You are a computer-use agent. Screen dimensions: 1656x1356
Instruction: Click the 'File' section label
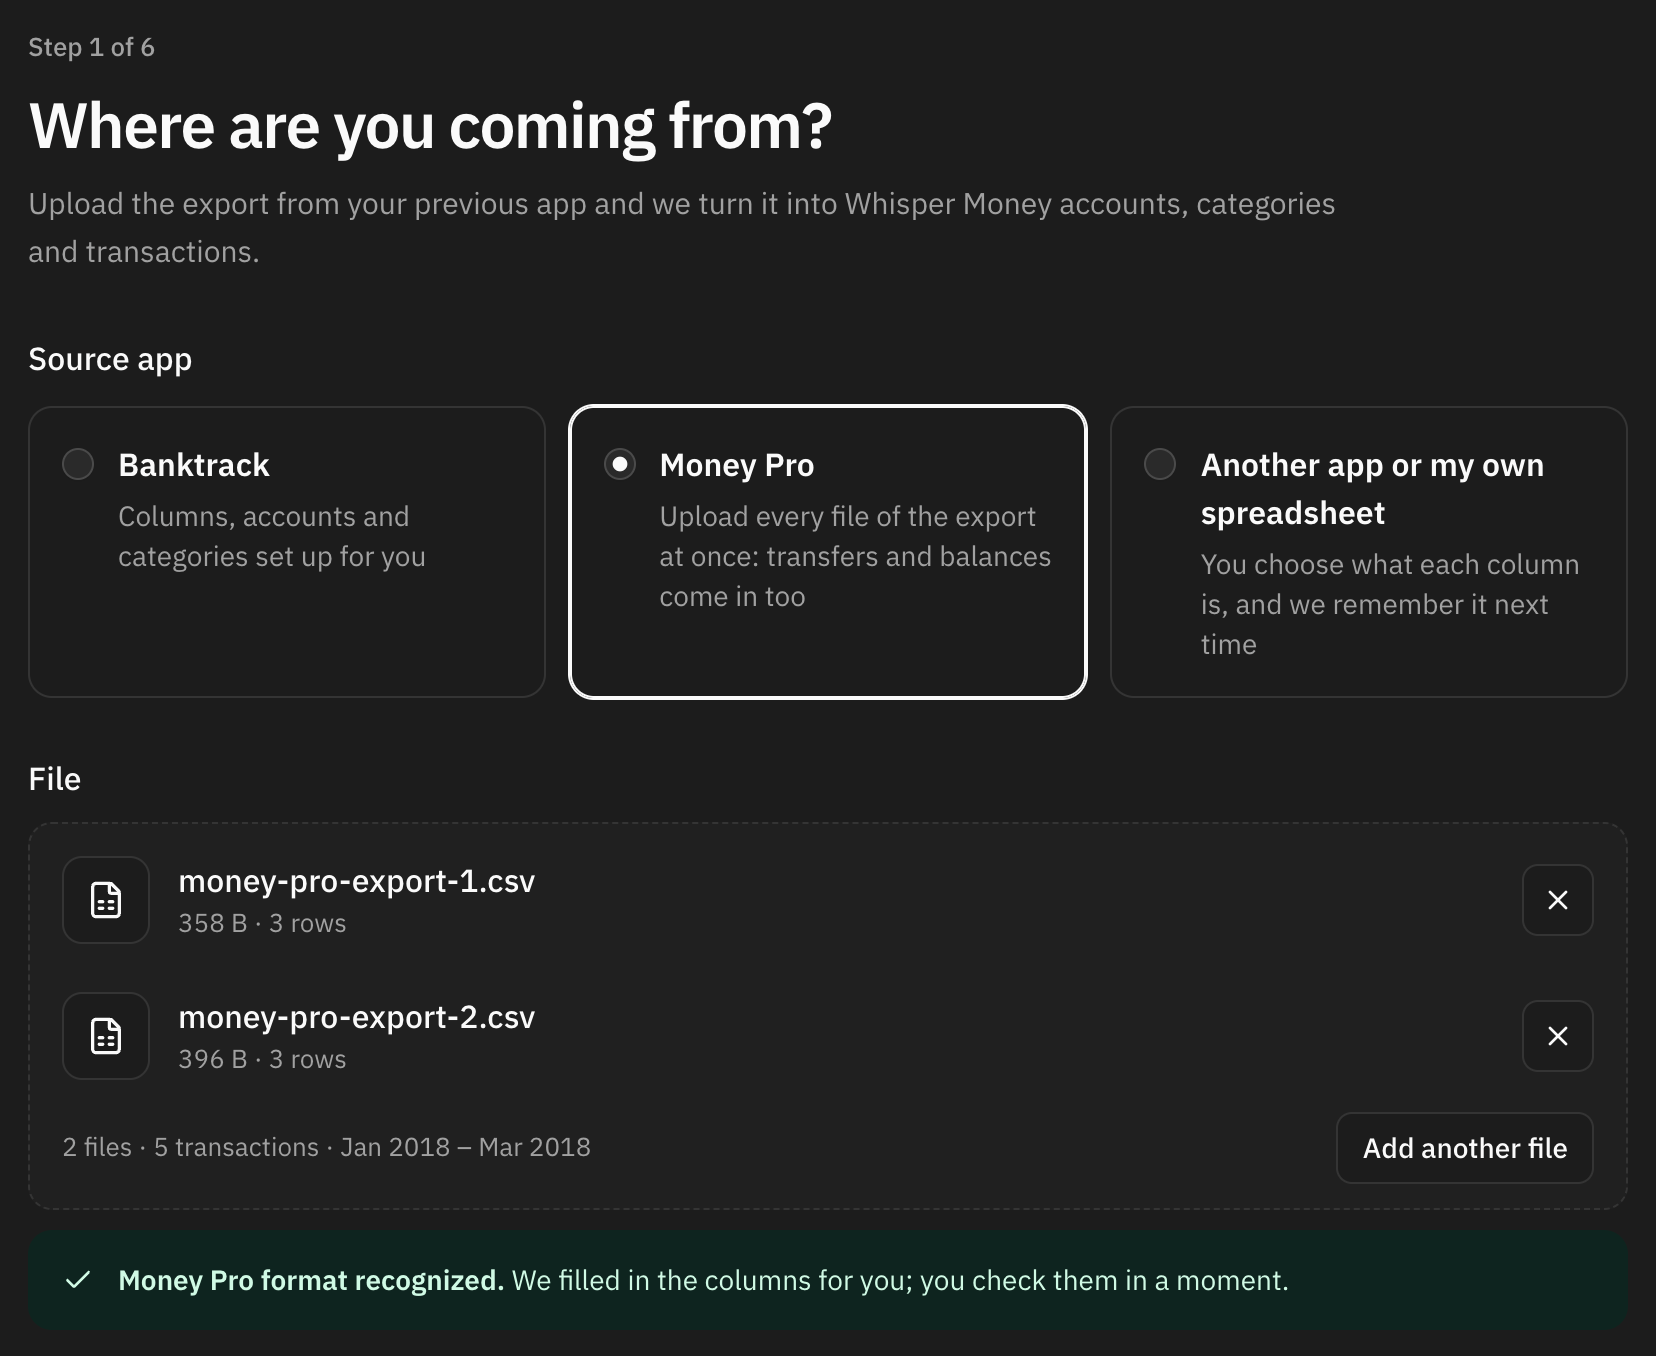[55, 779]
